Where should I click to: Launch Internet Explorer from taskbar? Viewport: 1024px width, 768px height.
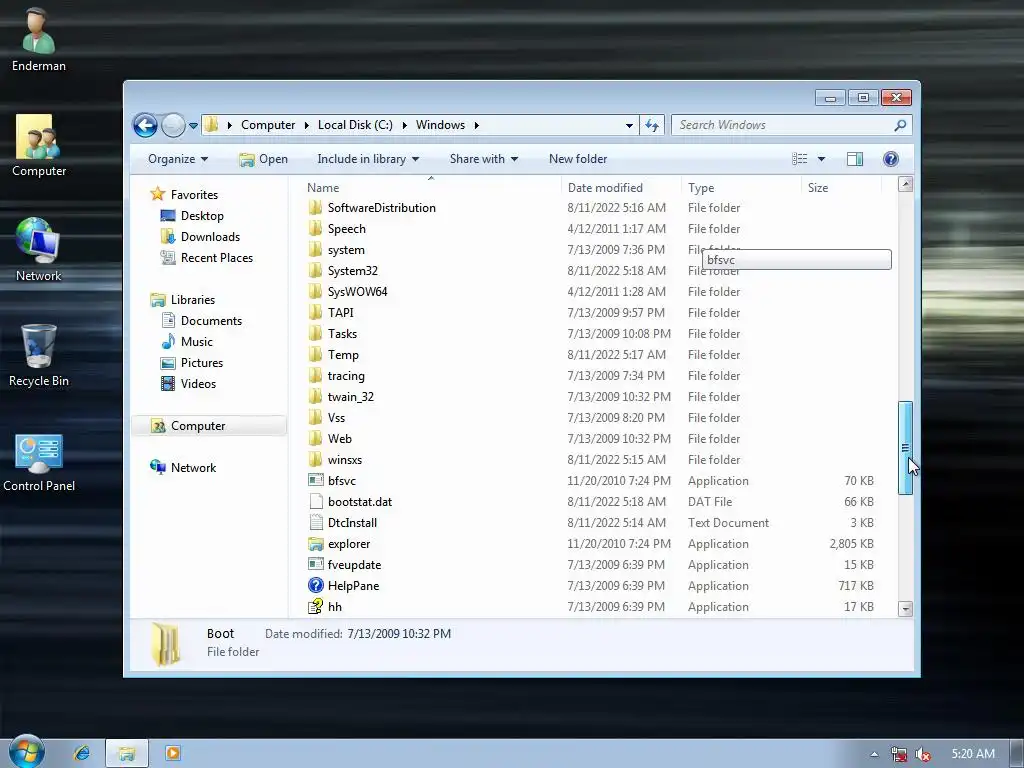pos(82,753)
